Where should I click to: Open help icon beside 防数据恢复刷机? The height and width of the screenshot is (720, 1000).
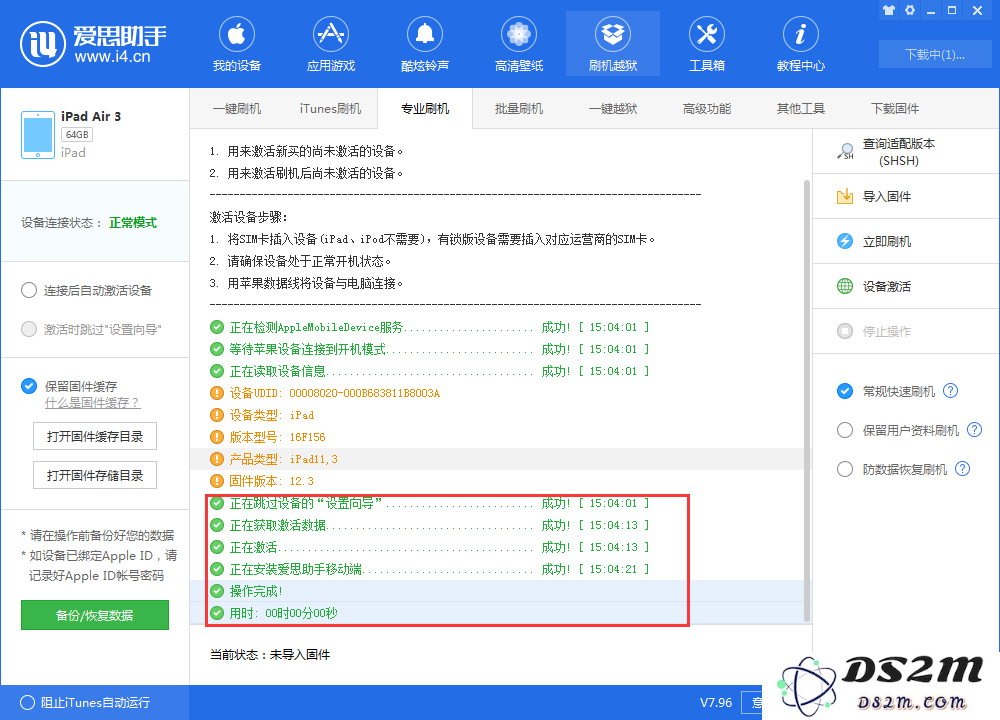pyautogui.click(x=962, y=469)
